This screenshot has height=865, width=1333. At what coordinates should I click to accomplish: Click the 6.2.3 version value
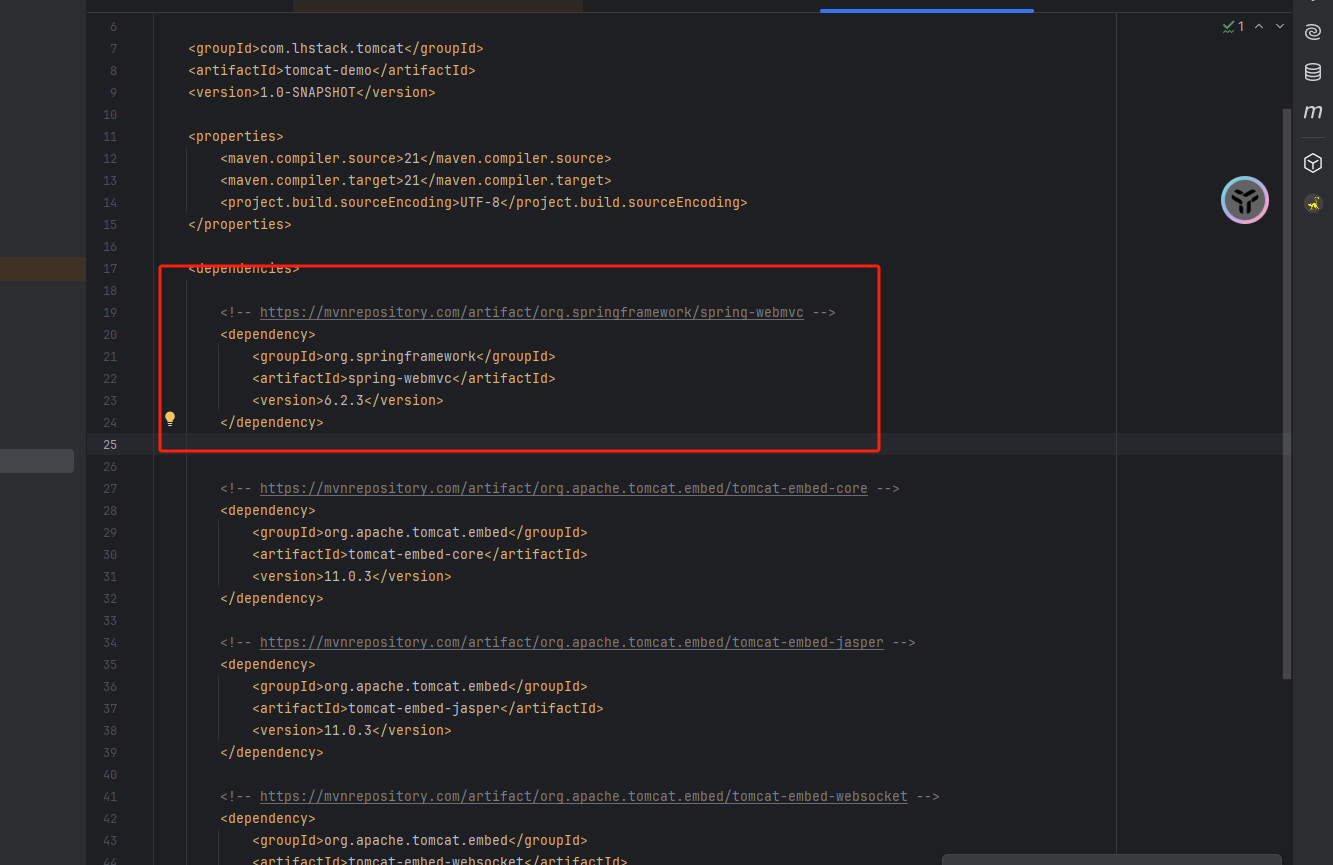tap(343, 401)
